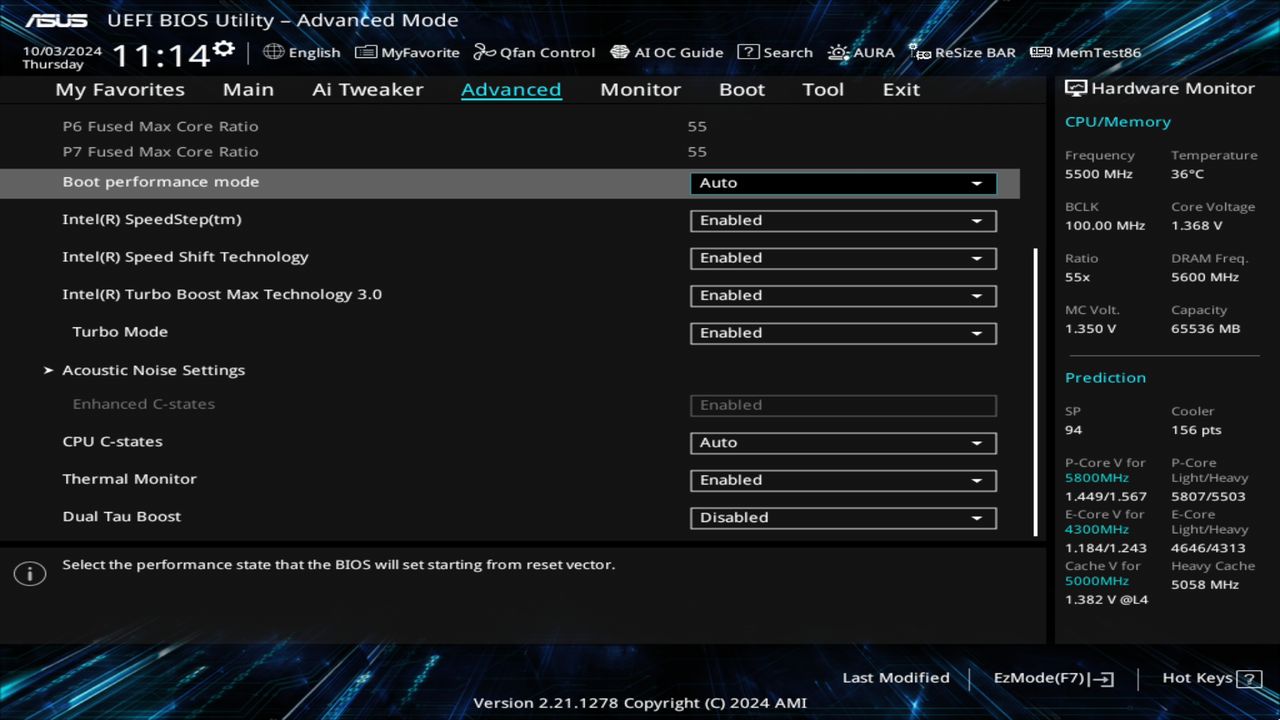Open the Boot menu tab
The width and height of the screenshot is (1280, 720).
741,89
